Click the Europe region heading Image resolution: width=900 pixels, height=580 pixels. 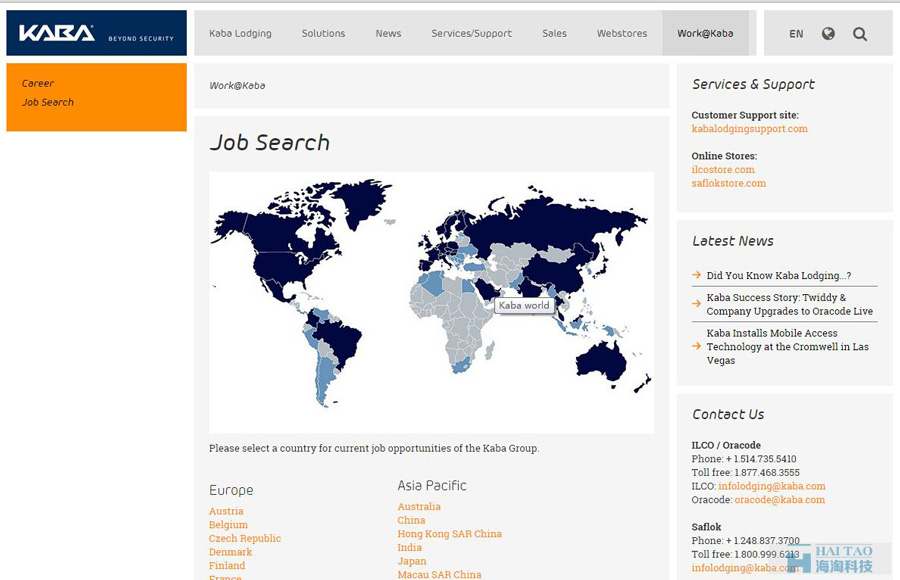coord(231,490)
